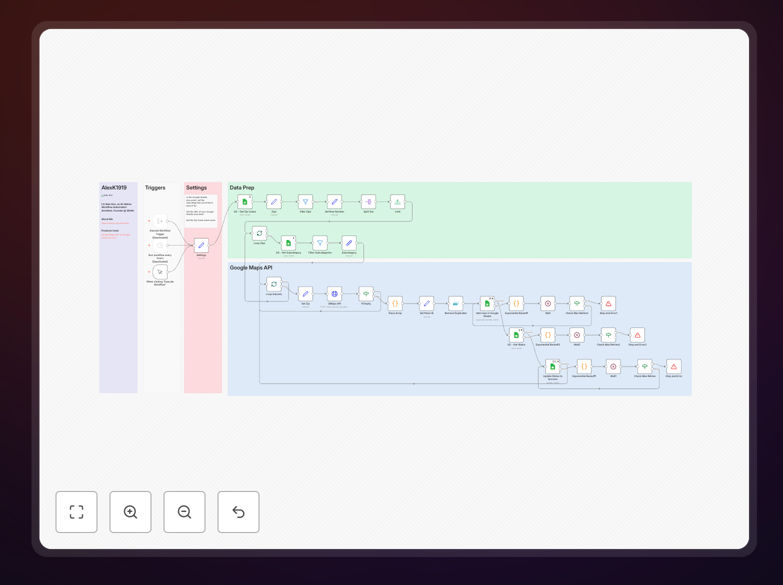Select the Exponential Backoff code node in top retry chain
The height and width of the screenshot is (585, 783).
point(516,303)
